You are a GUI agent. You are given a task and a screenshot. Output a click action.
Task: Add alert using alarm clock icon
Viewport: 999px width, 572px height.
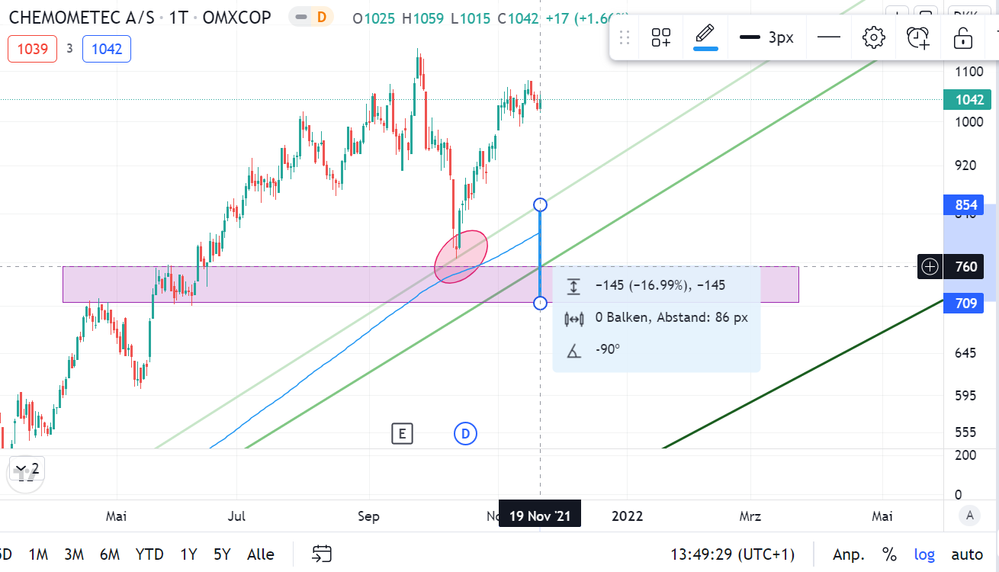click(x=918, y=38)
